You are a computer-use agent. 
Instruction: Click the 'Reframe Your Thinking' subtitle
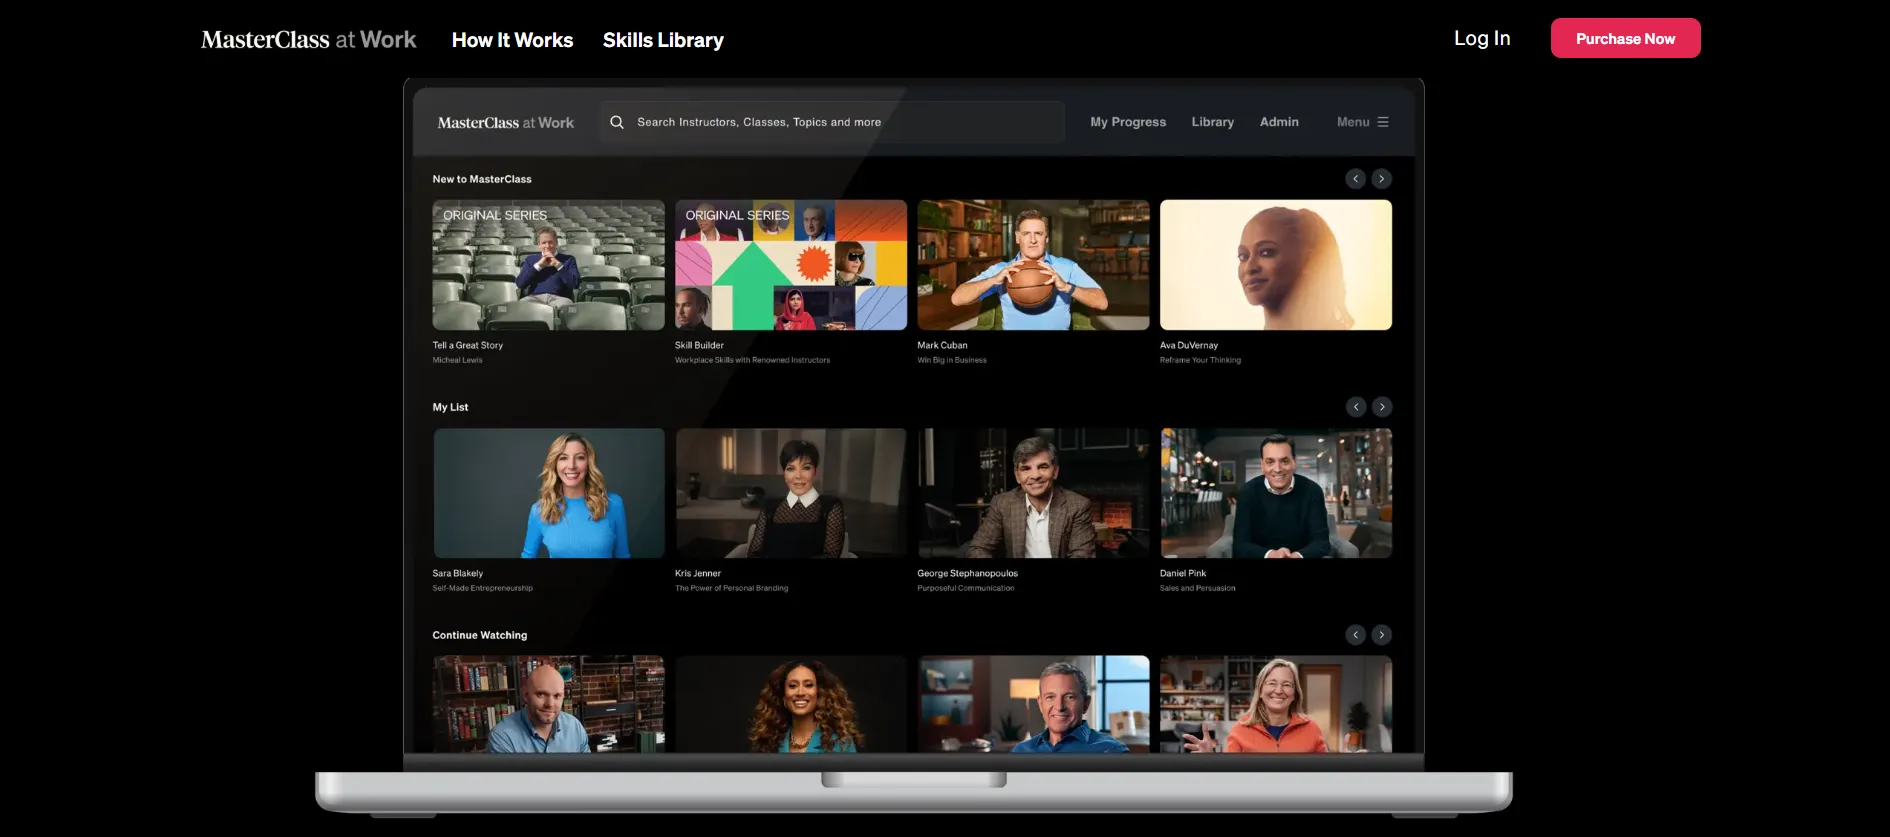pyautogui.click(x=1200, y=360)
